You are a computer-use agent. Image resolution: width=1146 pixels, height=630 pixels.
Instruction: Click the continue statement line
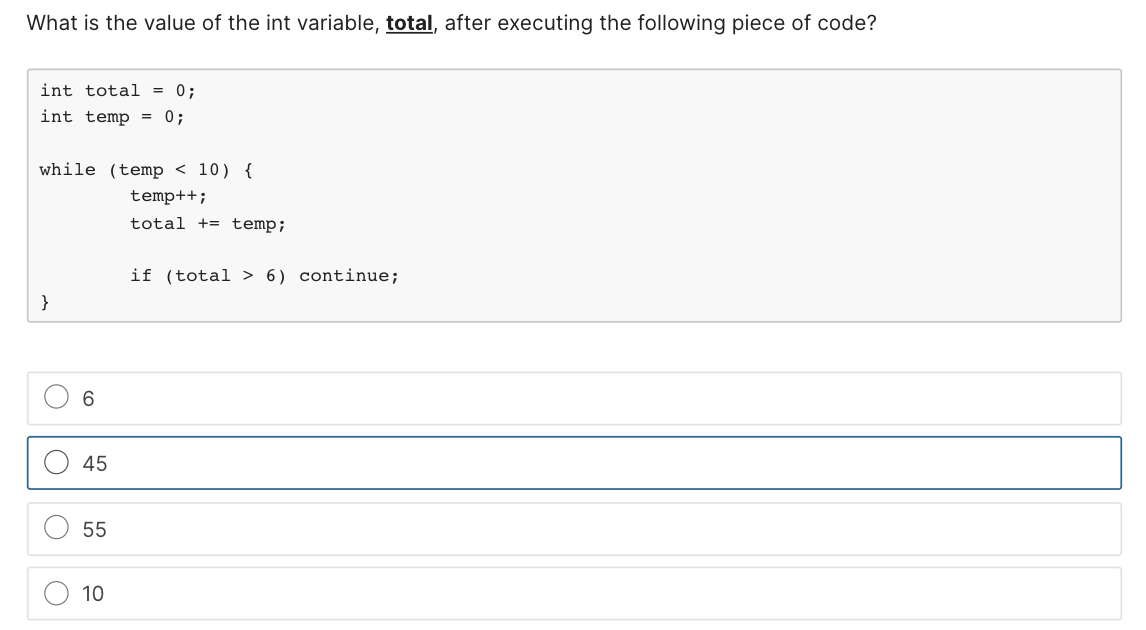click(264, 275)
